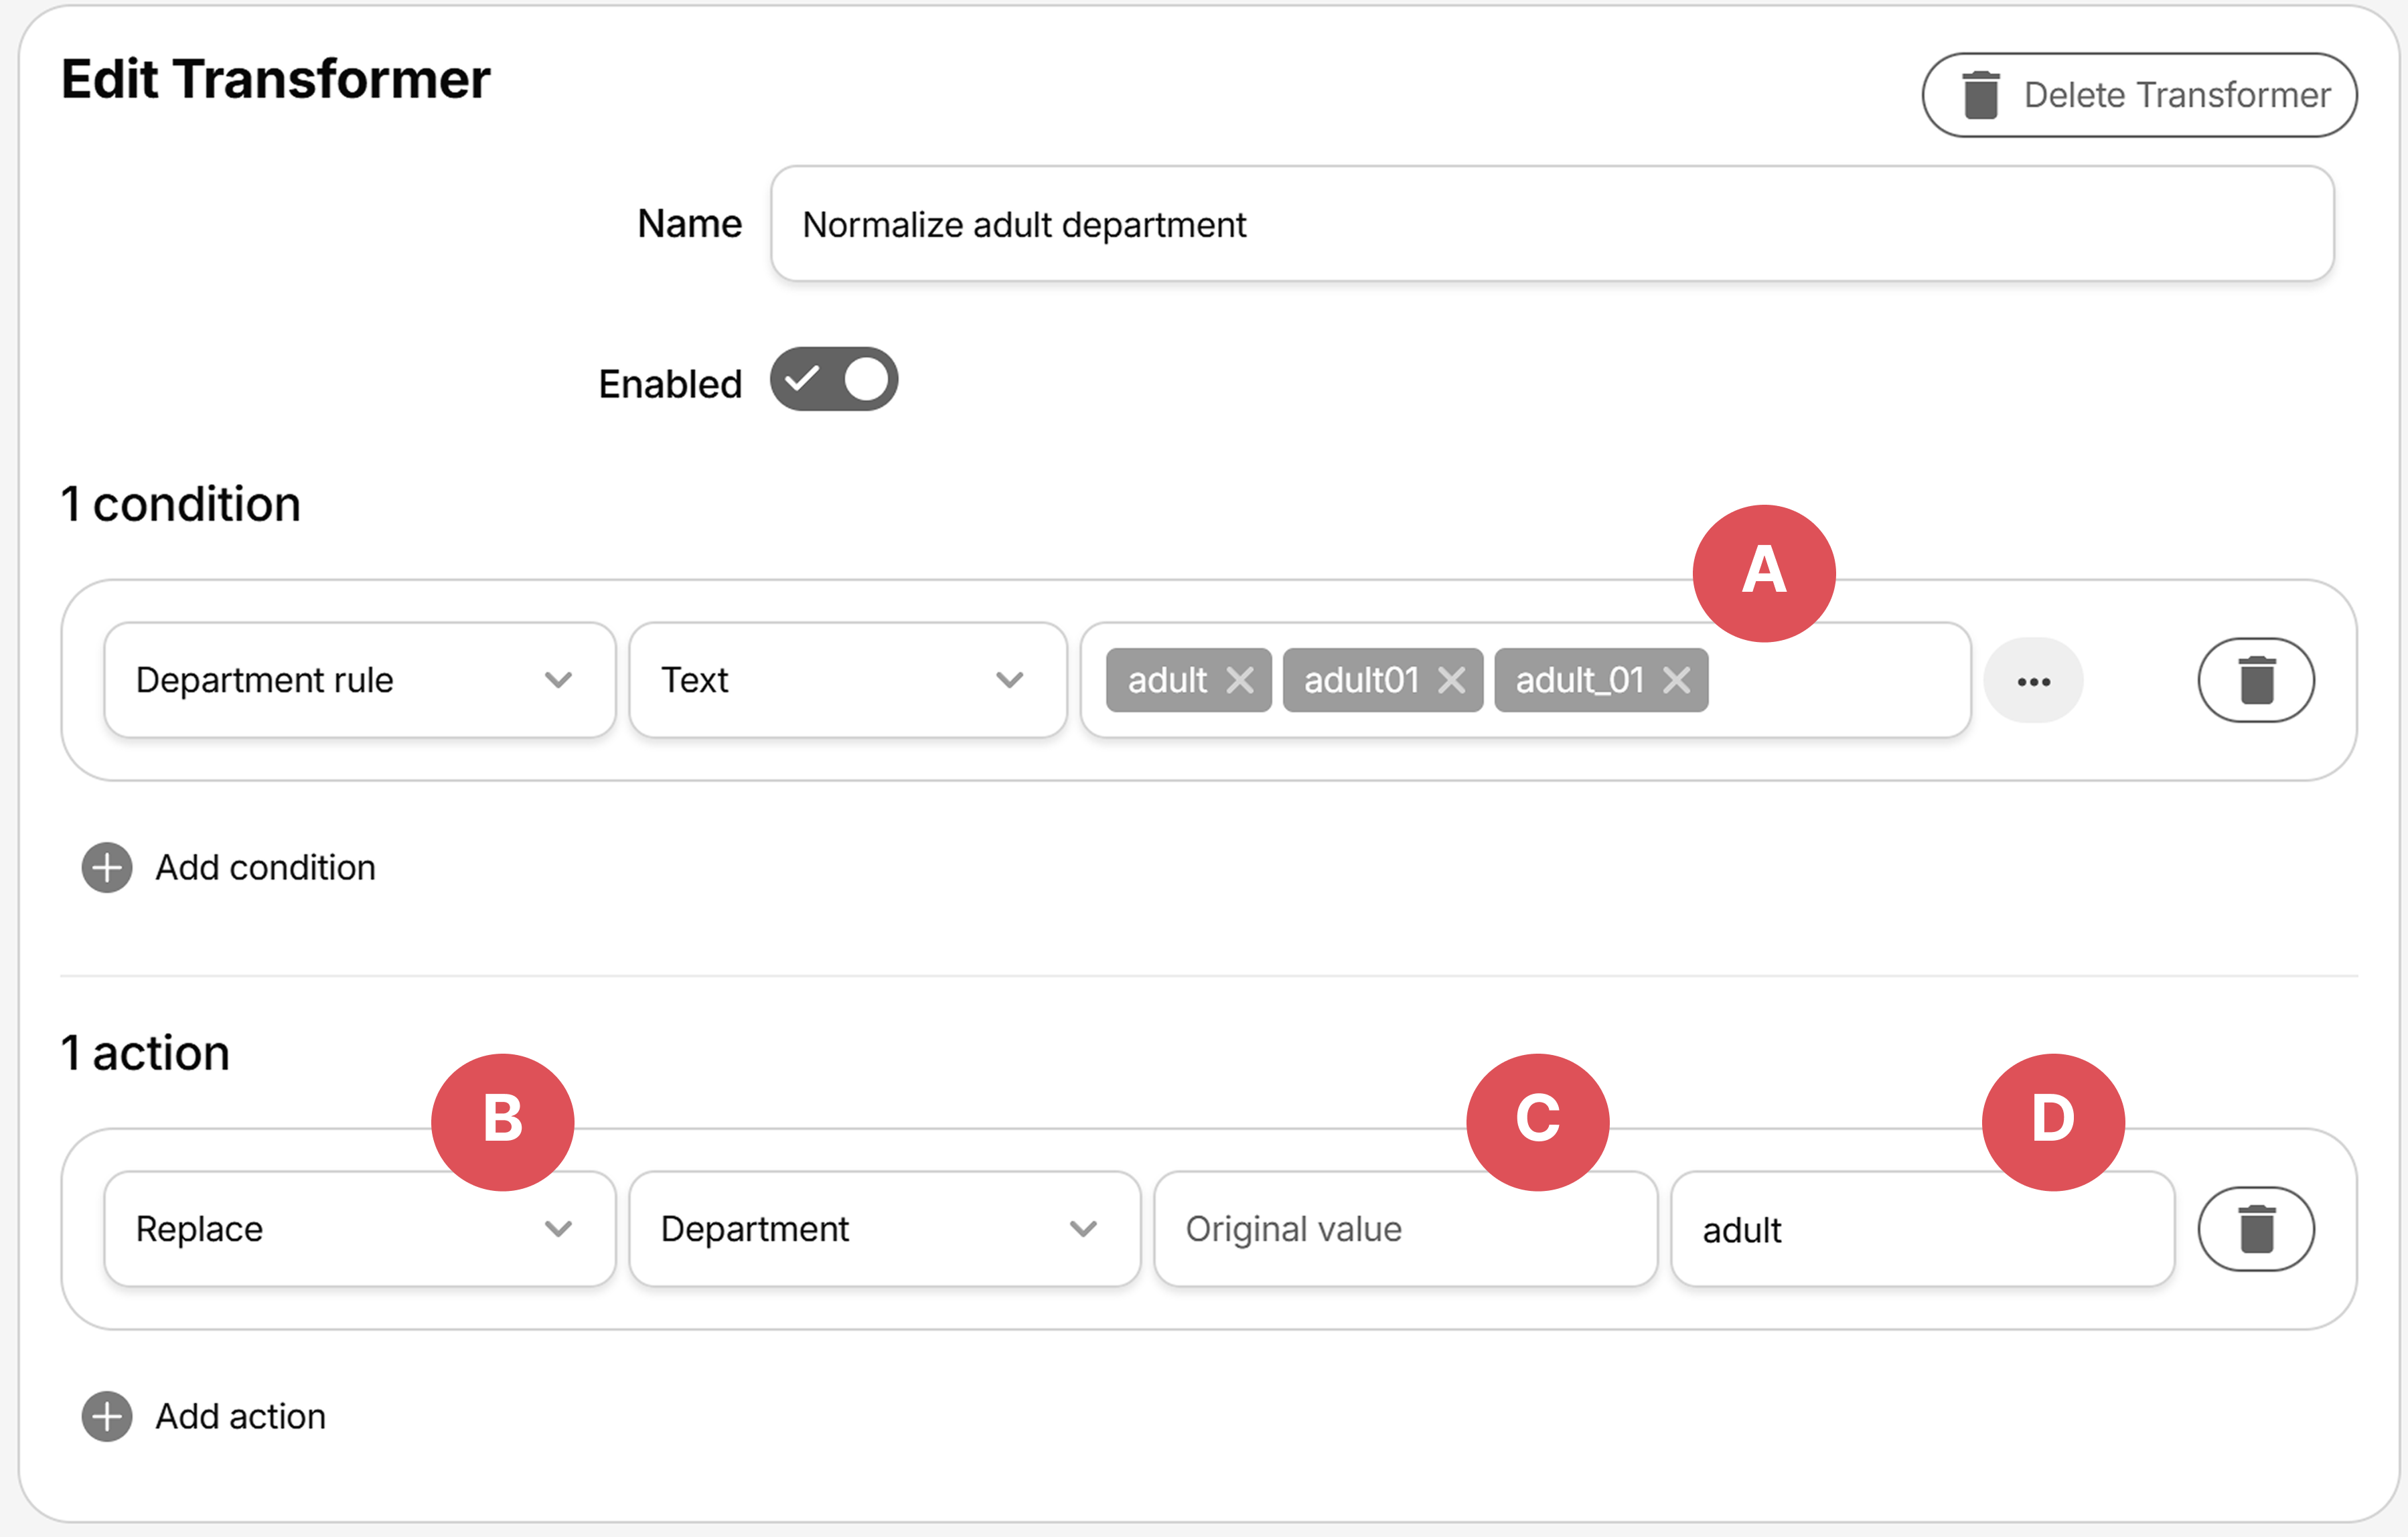Image resolution: width=2408 pixels, height=1537 pixels.
Task: Expand the Department field dropdown
Action: [884, 1229]
